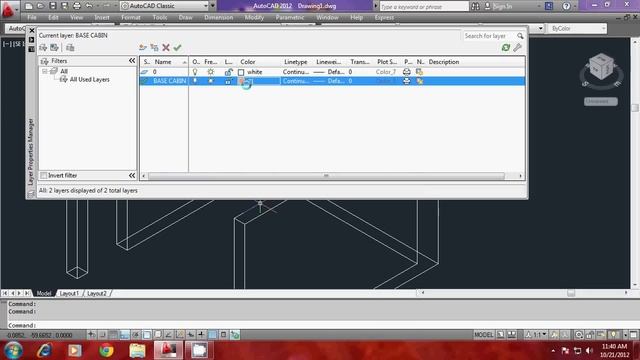Select layer 0 name
640x360 pixels.
pyautogui.click(x=155, y=72)
